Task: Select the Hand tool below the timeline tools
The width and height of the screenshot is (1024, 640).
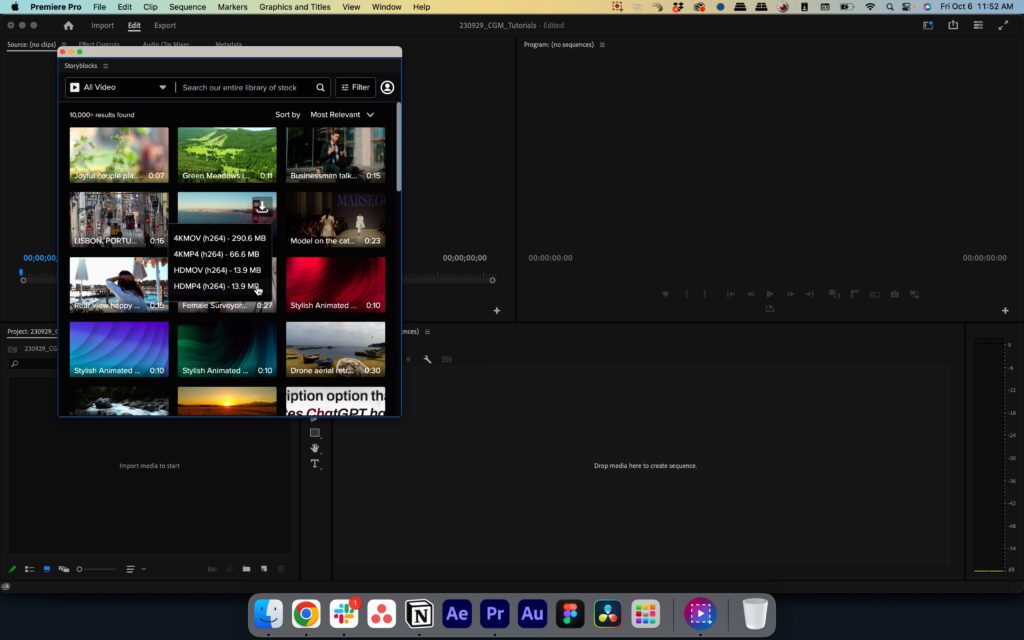Action: click(x=315, y=448)
